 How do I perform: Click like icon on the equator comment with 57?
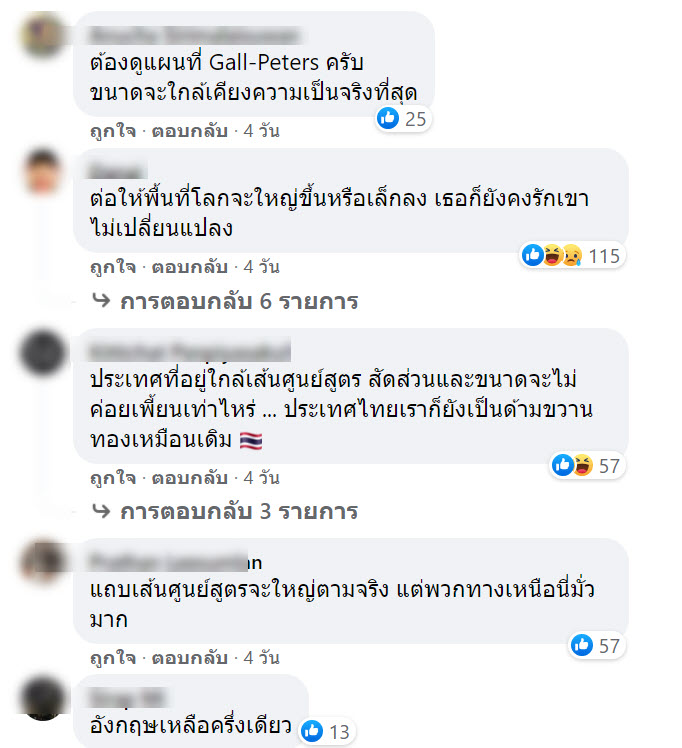pos(582,645)
